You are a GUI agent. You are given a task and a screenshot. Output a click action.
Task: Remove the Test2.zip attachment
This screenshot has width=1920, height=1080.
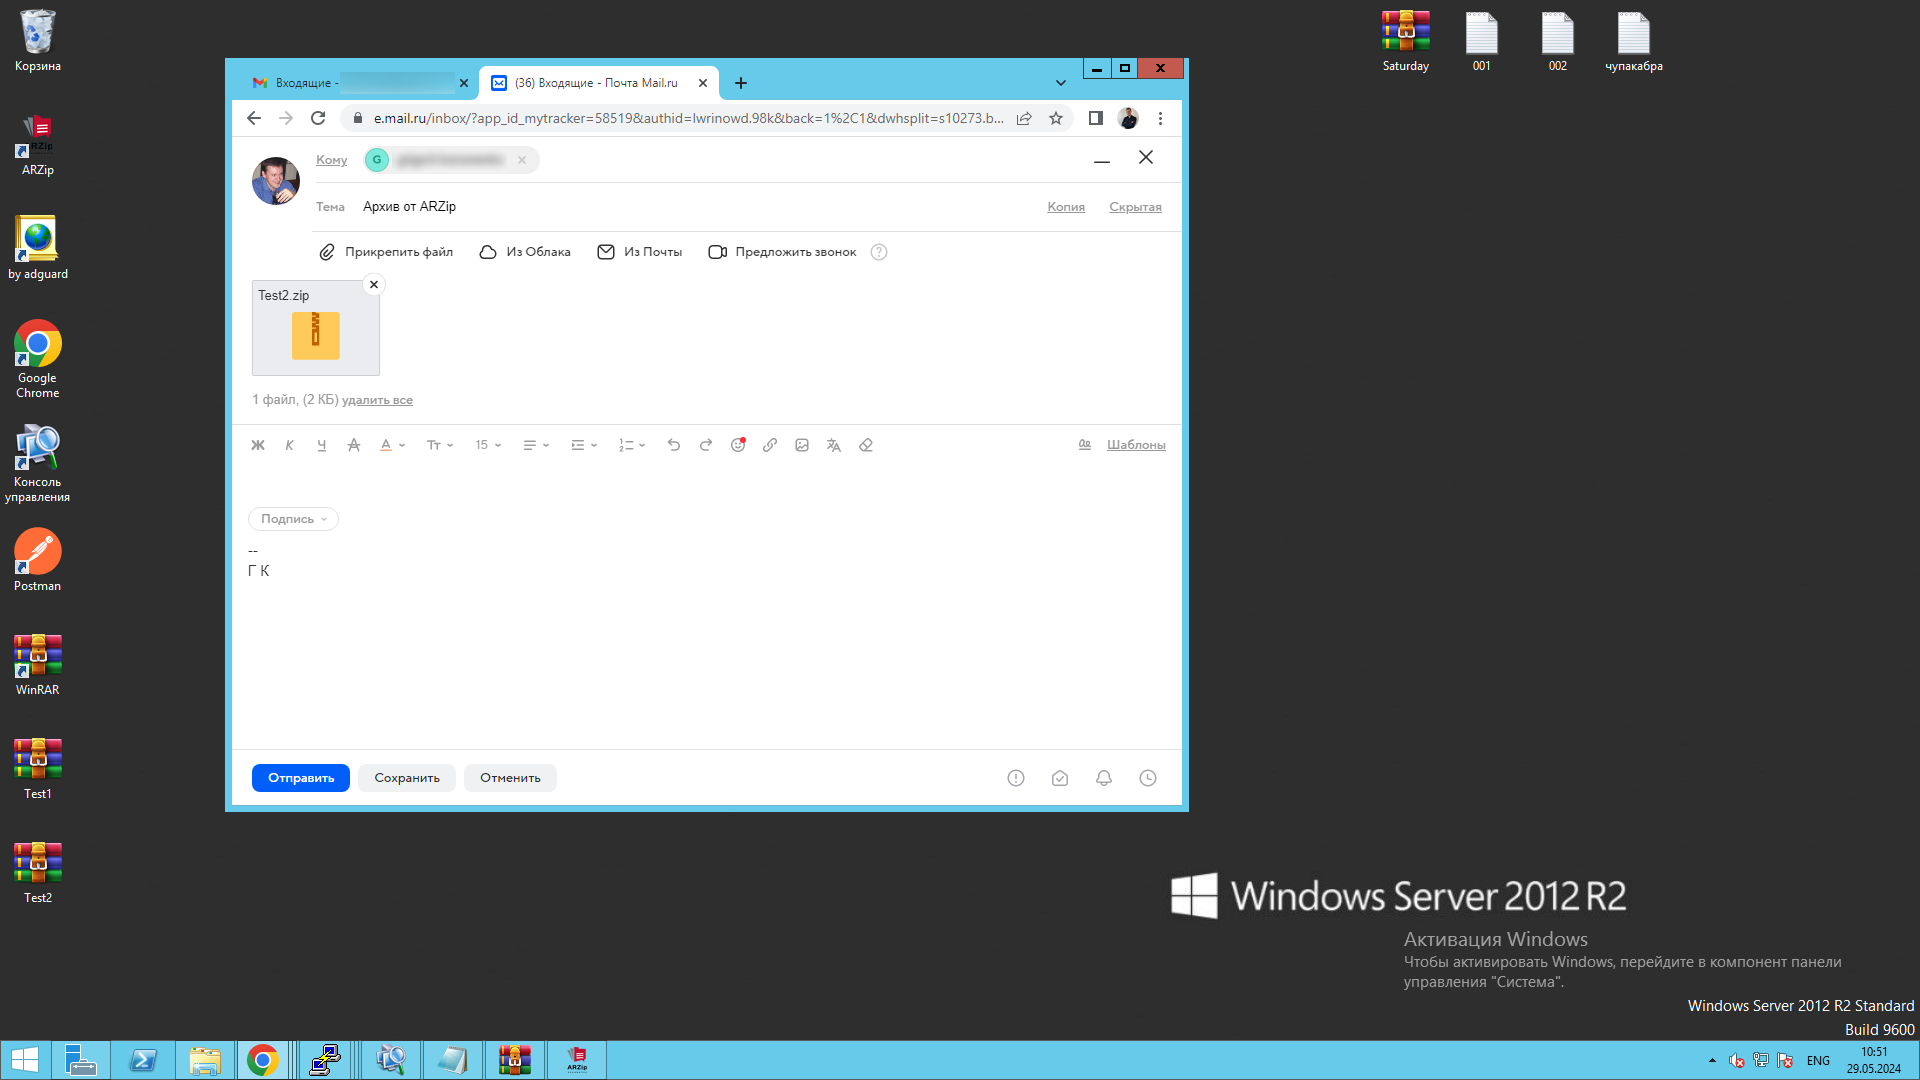374,285
